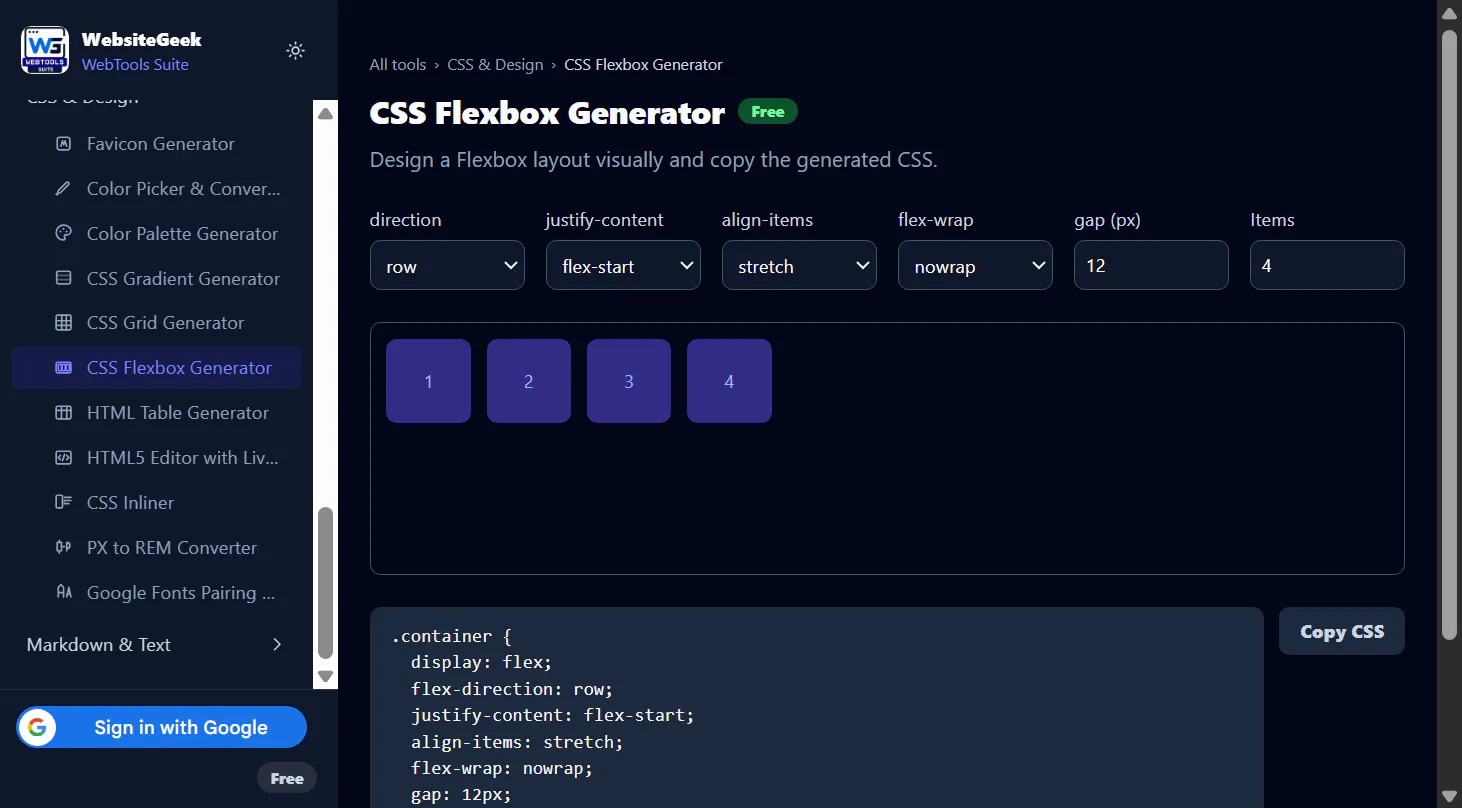The width and height of the screenshot is (1462, 808).
Task: Open the justify-content dropdown
Action: pos(623,265)
